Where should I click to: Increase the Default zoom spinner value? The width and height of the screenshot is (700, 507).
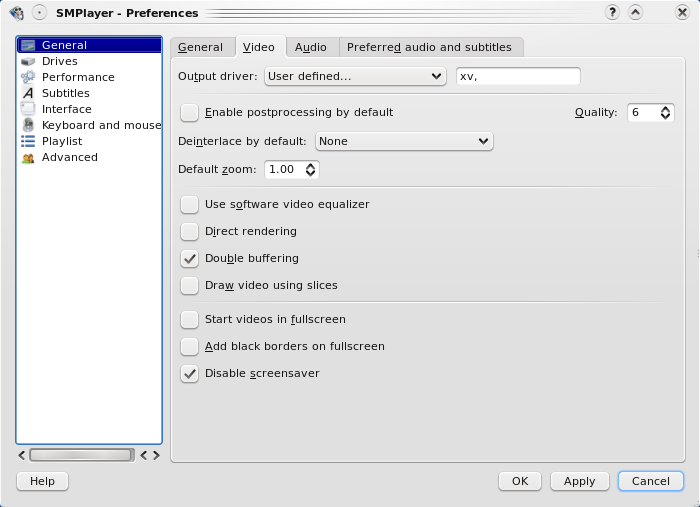pyautogui.click(x=311, y=165)
